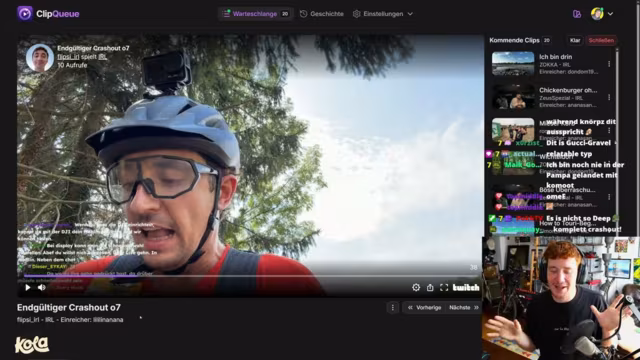Skip to the Nächste clip
The image size is (640, 360).
point(464,308)
